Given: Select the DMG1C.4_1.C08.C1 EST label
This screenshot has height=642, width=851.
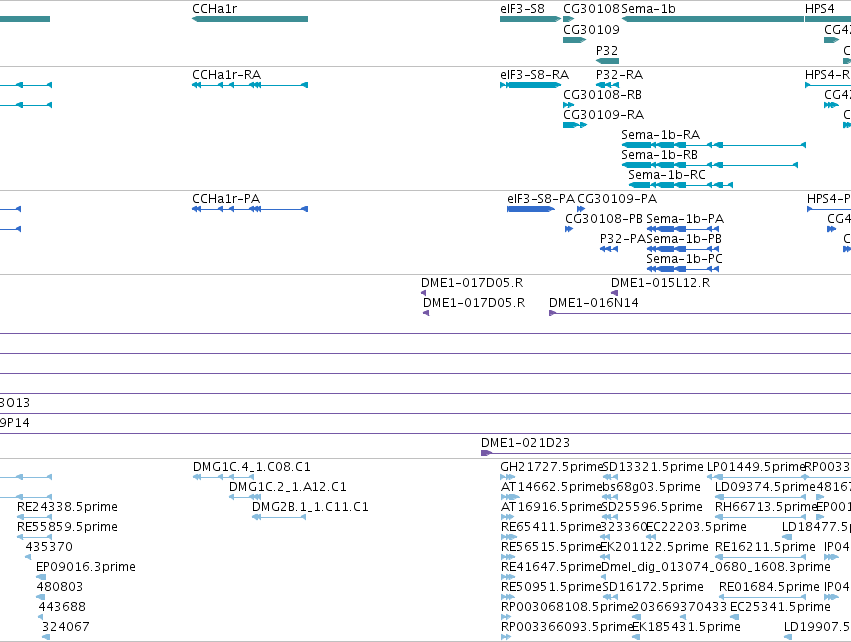Looking at the screenshot, I should 252,467.
